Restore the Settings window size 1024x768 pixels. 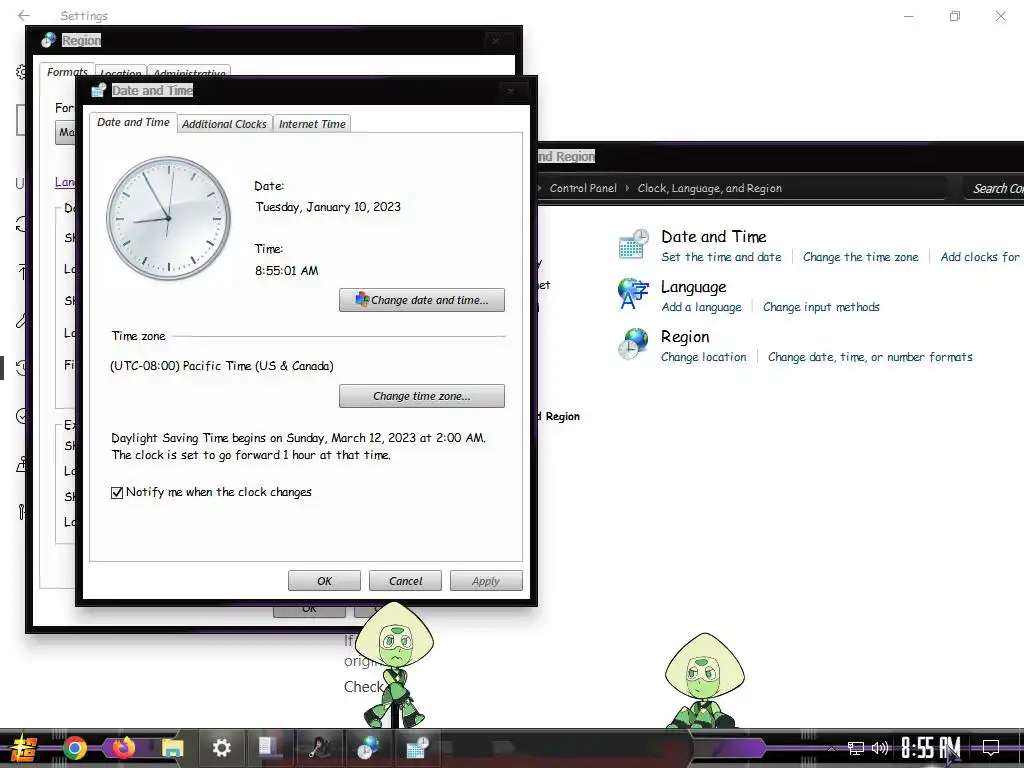pyautogui.click(x=955, y=16)
